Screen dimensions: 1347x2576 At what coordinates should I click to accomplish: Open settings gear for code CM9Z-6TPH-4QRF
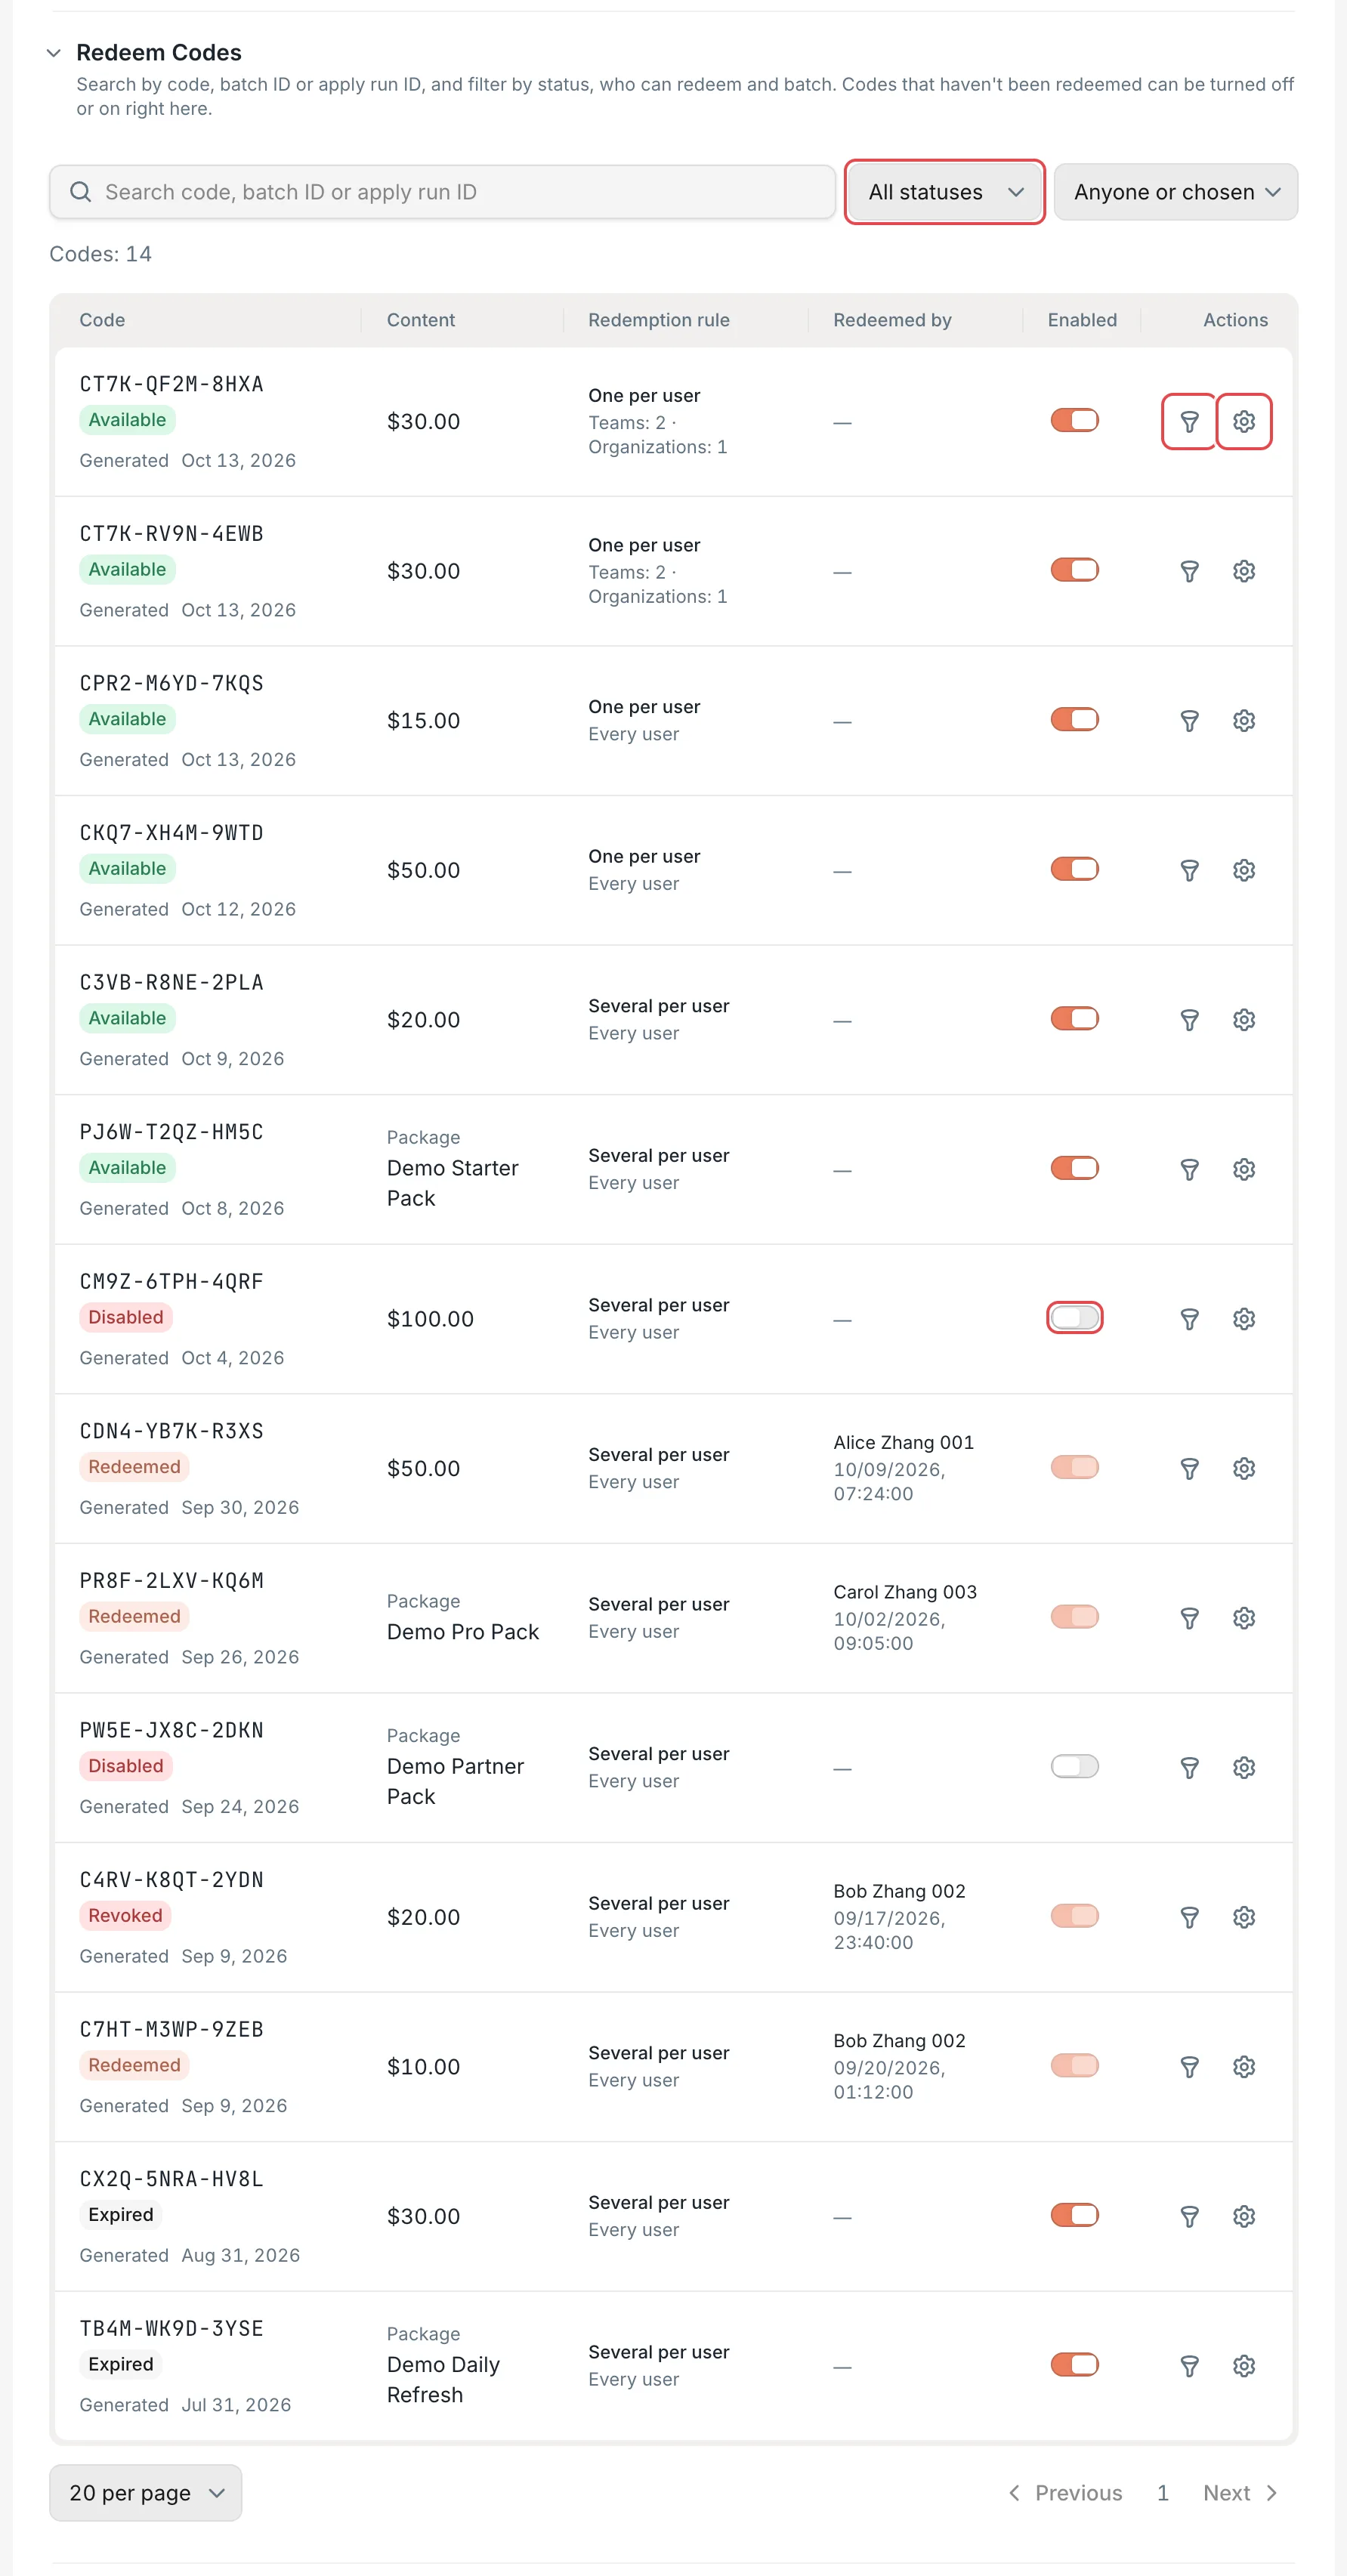[1243, 1318]
